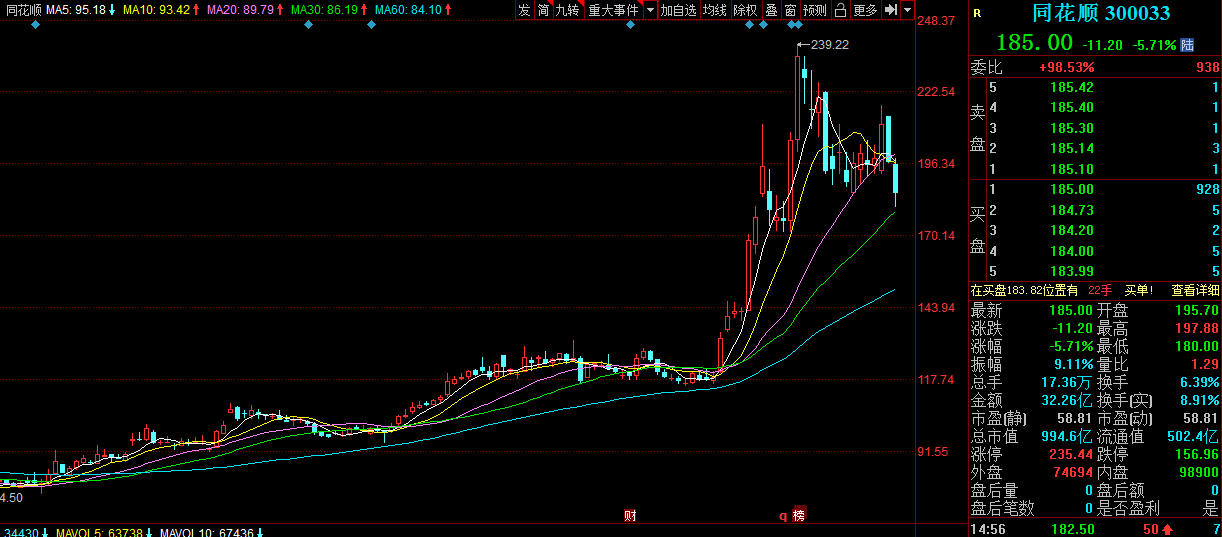This screenshot has width=1222, height=537.
Task: Click the 239.22 peak price label
Action: (830, 44)
